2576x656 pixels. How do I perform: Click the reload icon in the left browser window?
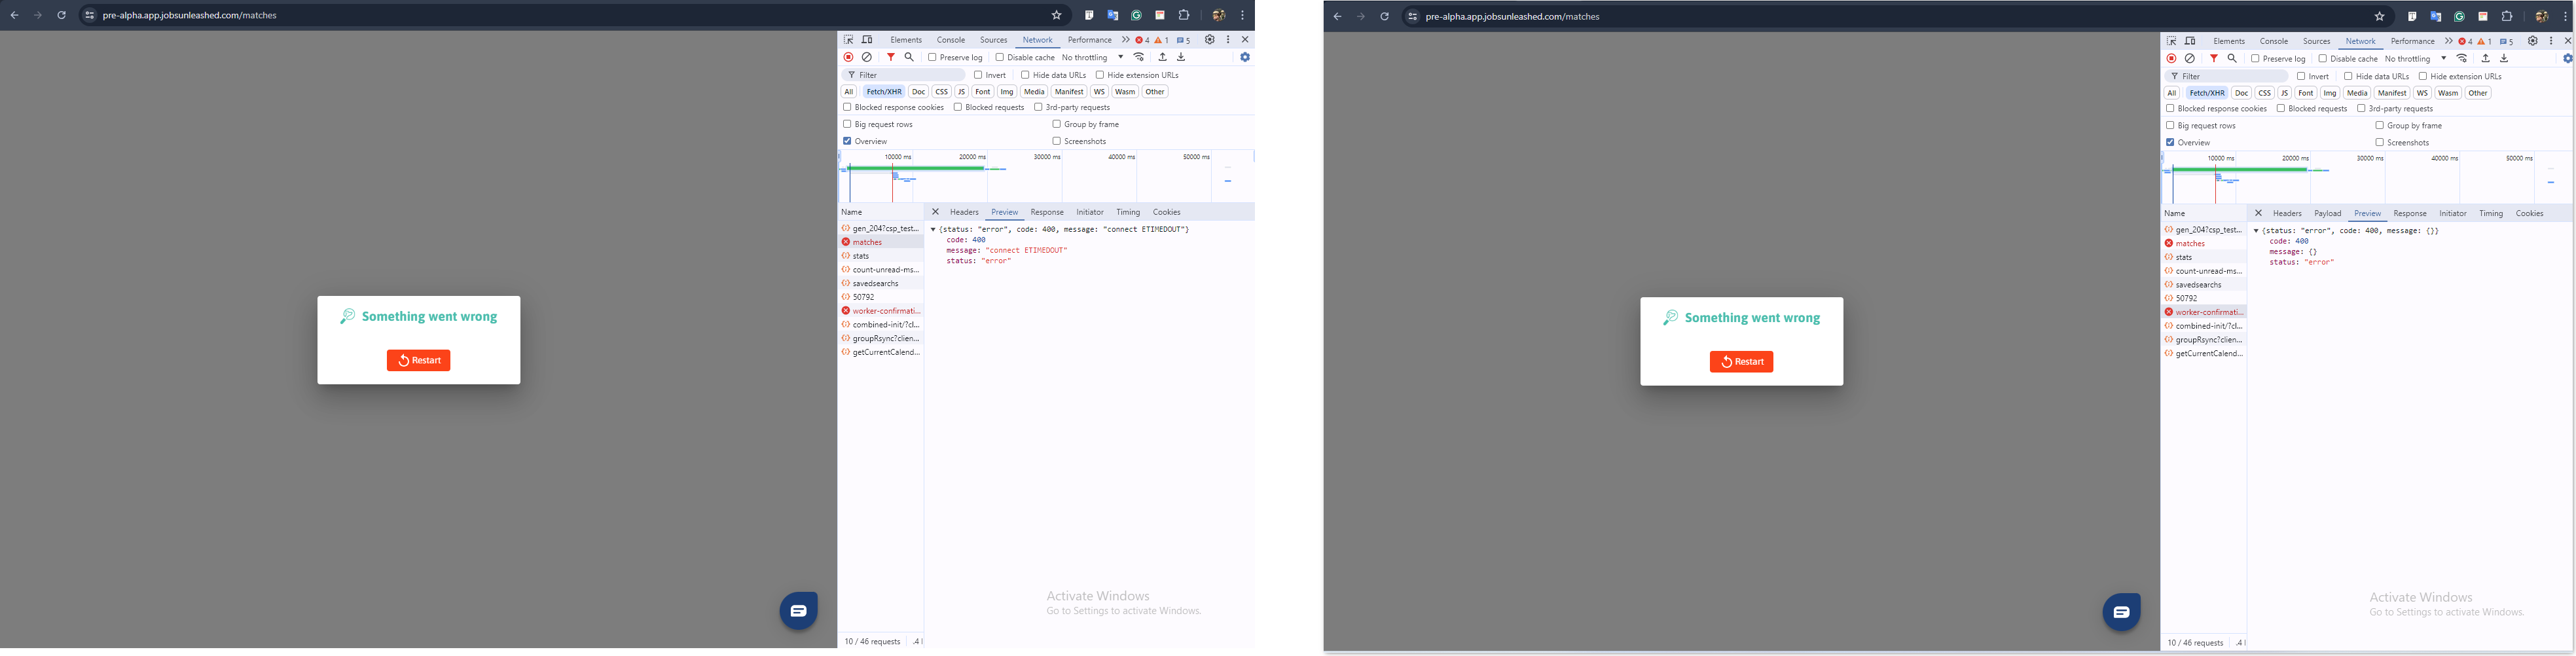pyautogui.click(x=61, y=15)
